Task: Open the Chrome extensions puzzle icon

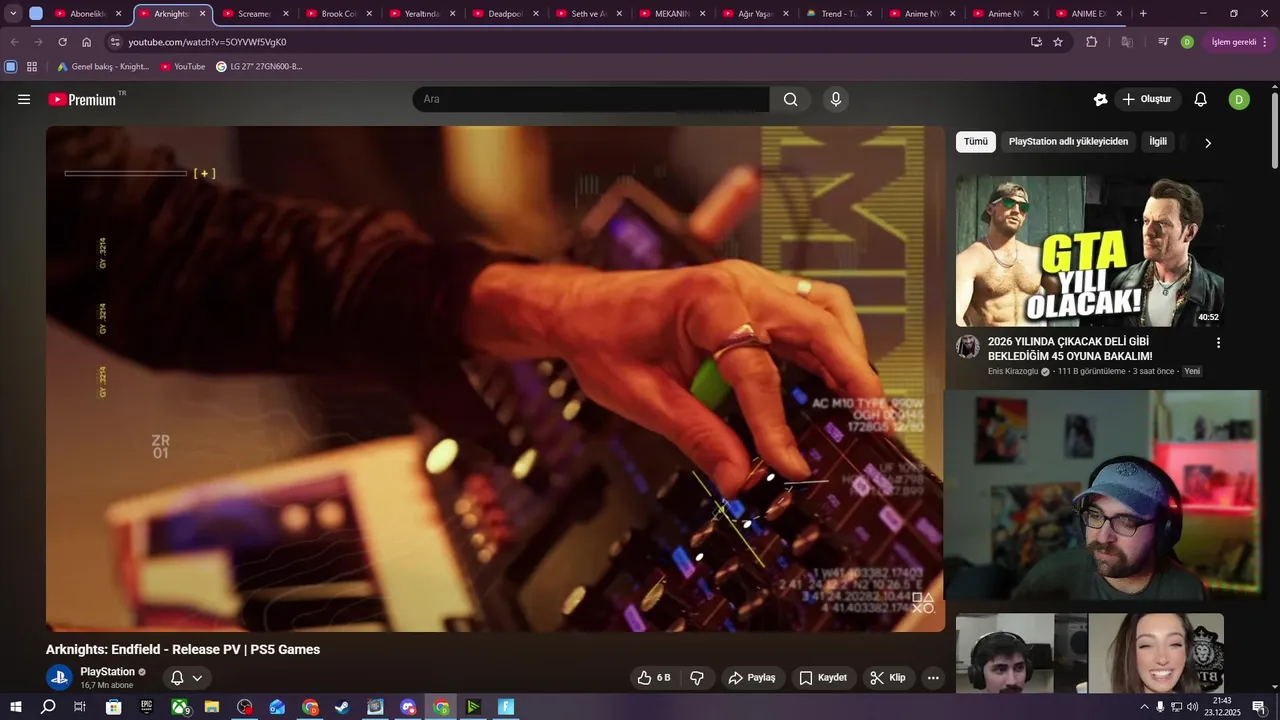Action: pyautogui.click(x=1091, y=42)
